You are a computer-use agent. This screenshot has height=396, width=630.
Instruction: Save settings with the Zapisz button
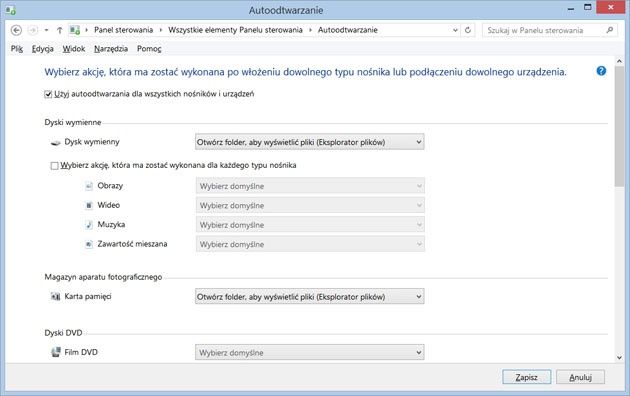pyautogui.click(x=526, y=377)
